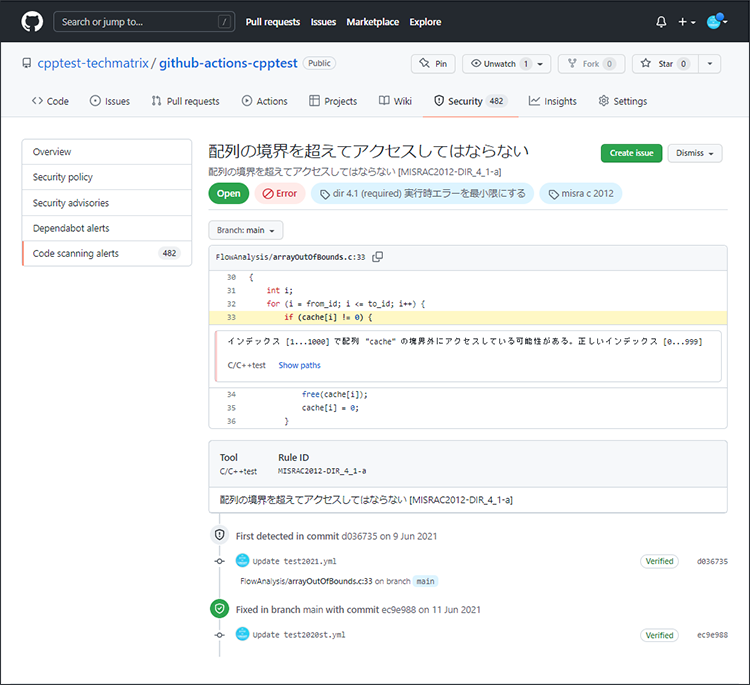The image size is (750, 685).
Task: Click the Fork button
Action: pos(591,64)
